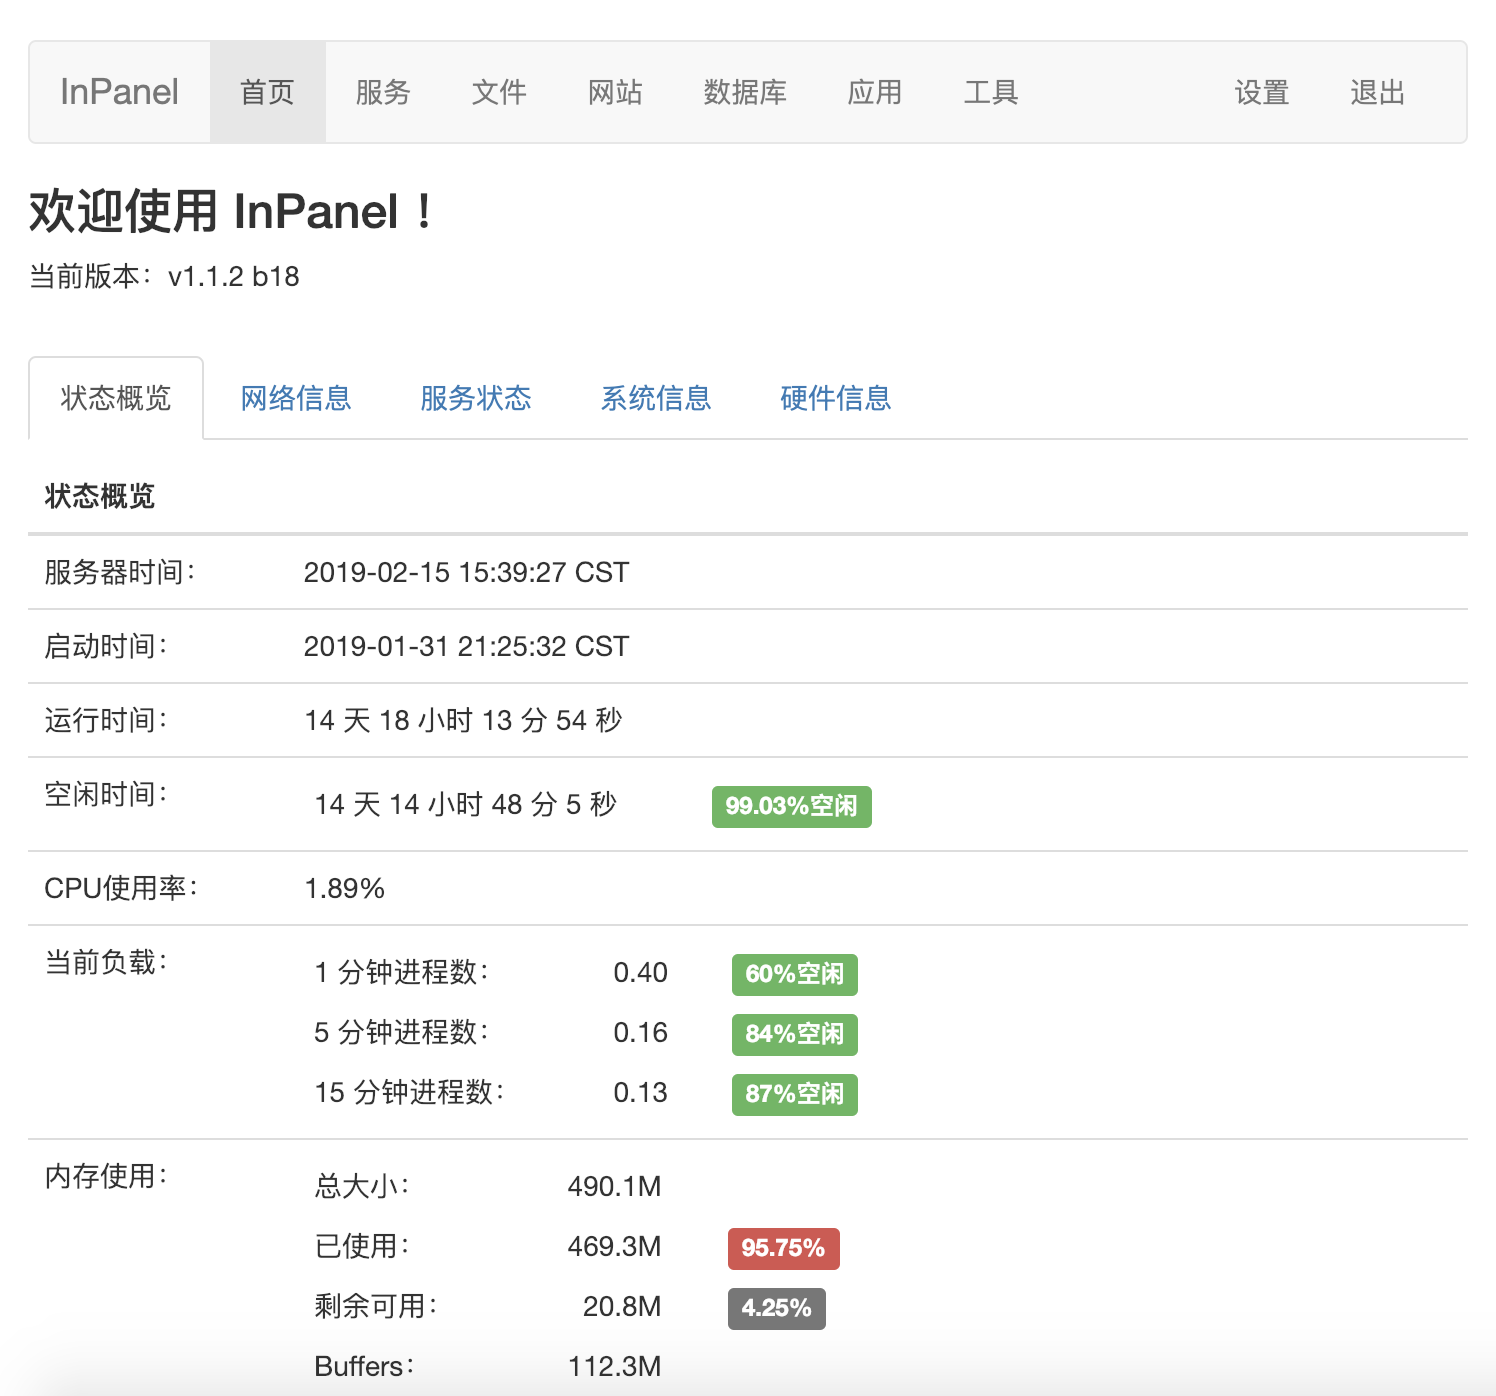Click 退出 to log out
This screenshot has width=1496, height=1396.
click(1377, 92)
